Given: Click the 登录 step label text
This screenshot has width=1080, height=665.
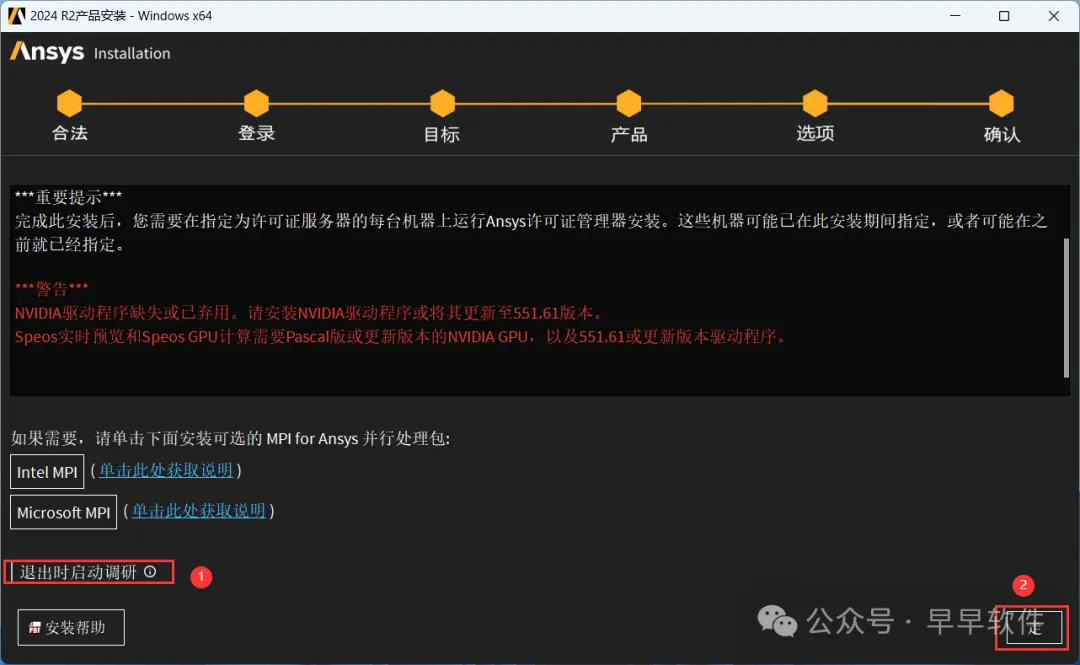Looking at the screenshot, I should click(256, 133).
